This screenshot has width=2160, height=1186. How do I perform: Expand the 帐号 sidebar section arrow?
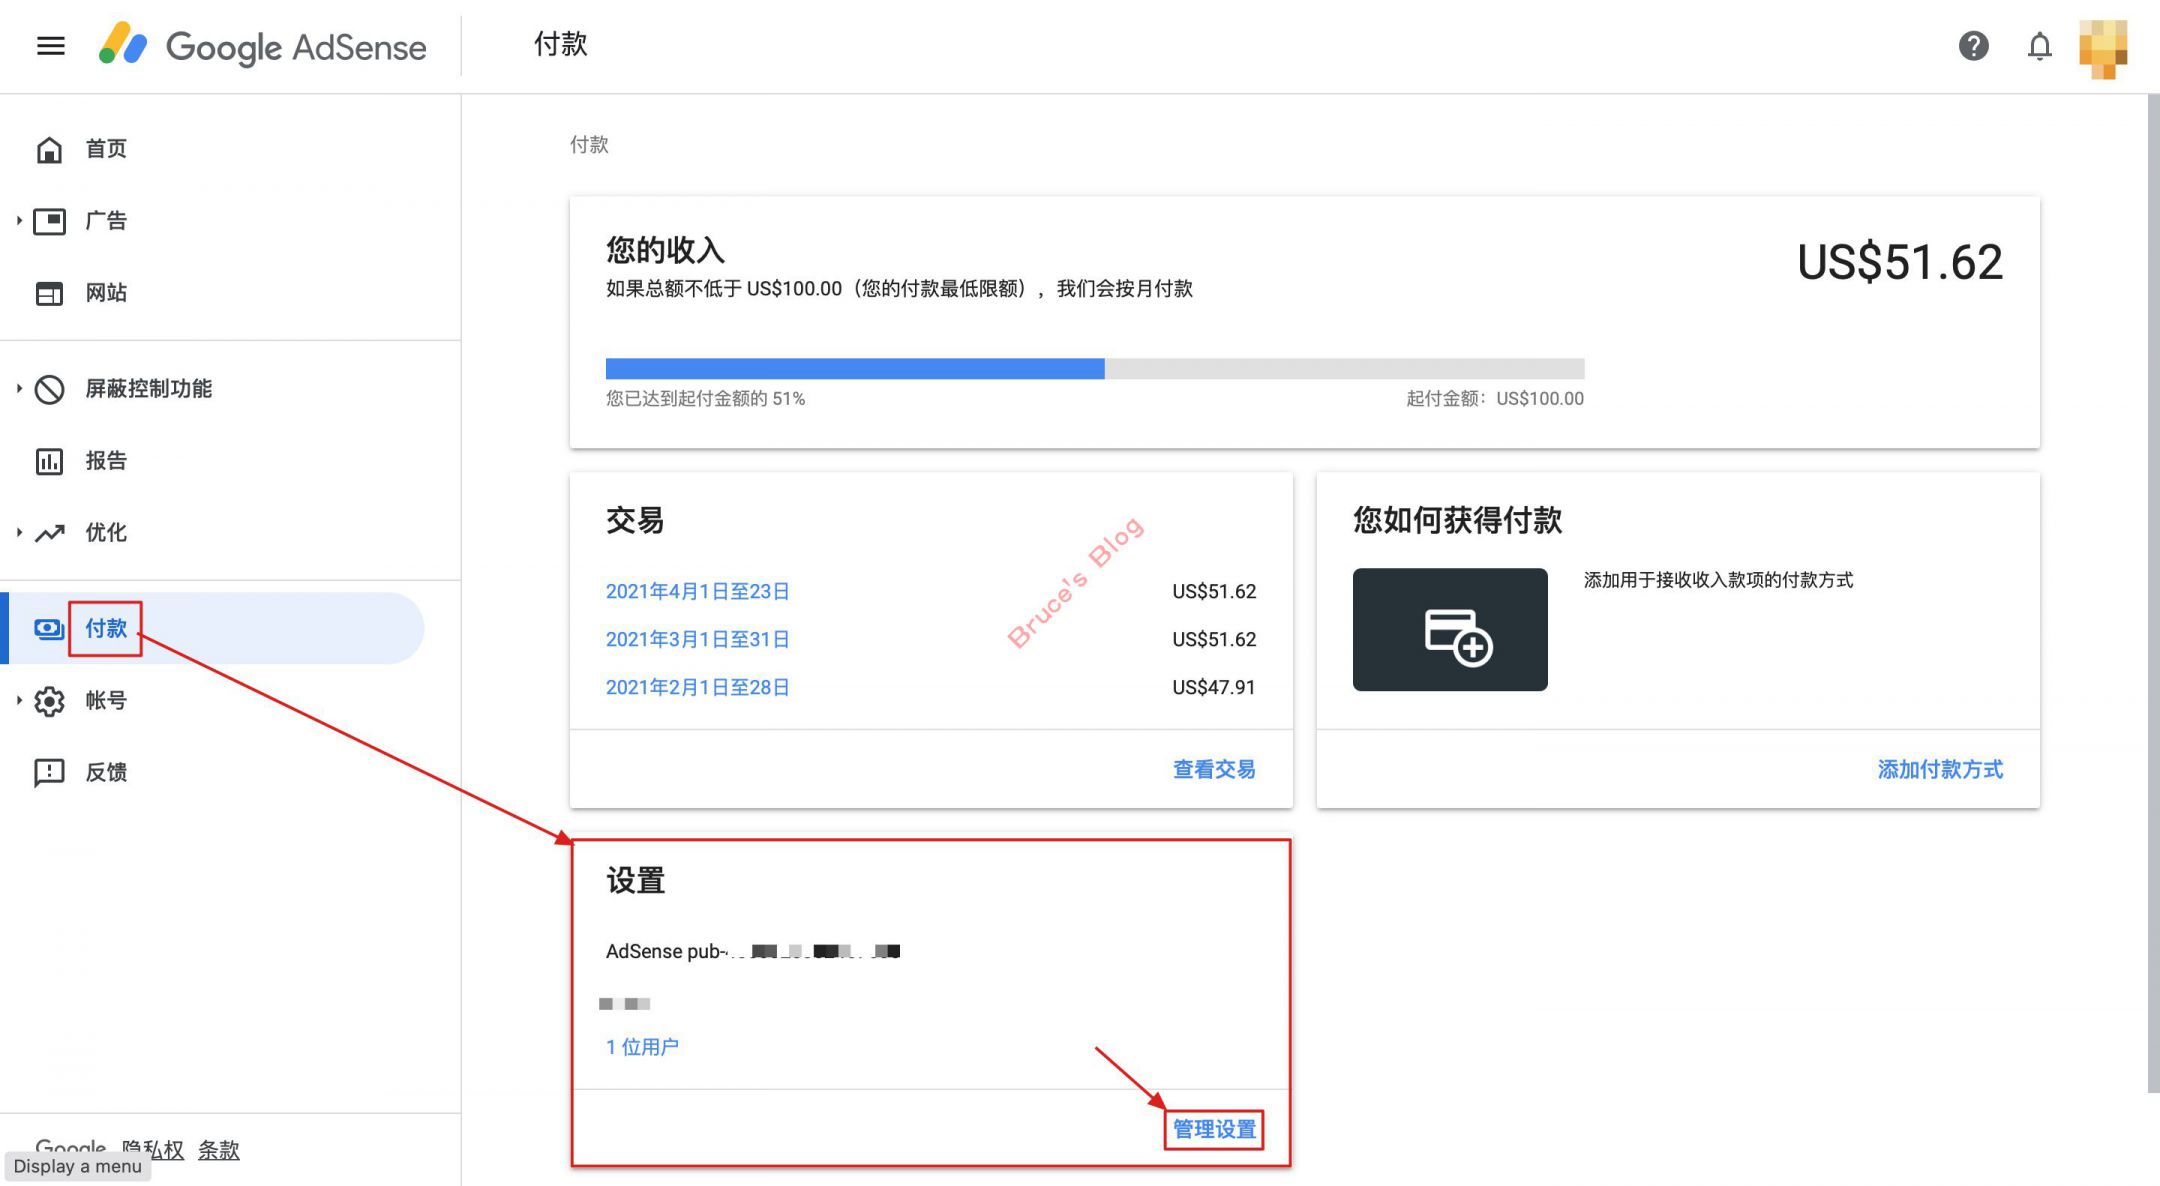pyautogui.click(x=19, y=701)
